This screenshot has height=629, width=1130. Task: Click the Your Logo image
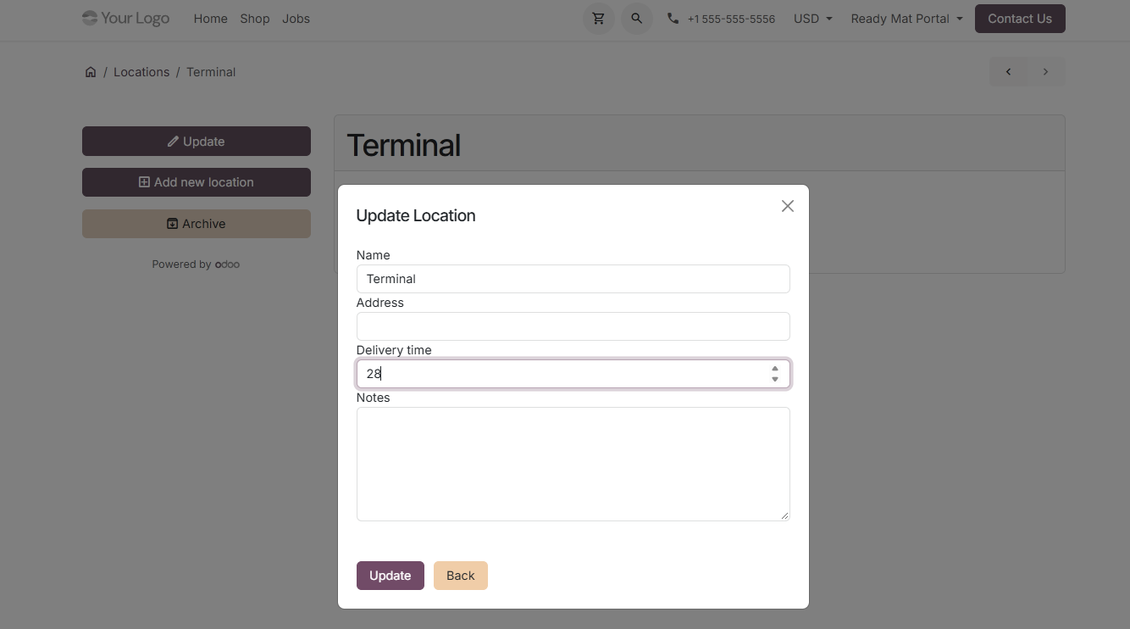pyautogui.click(x=126, y=19)
